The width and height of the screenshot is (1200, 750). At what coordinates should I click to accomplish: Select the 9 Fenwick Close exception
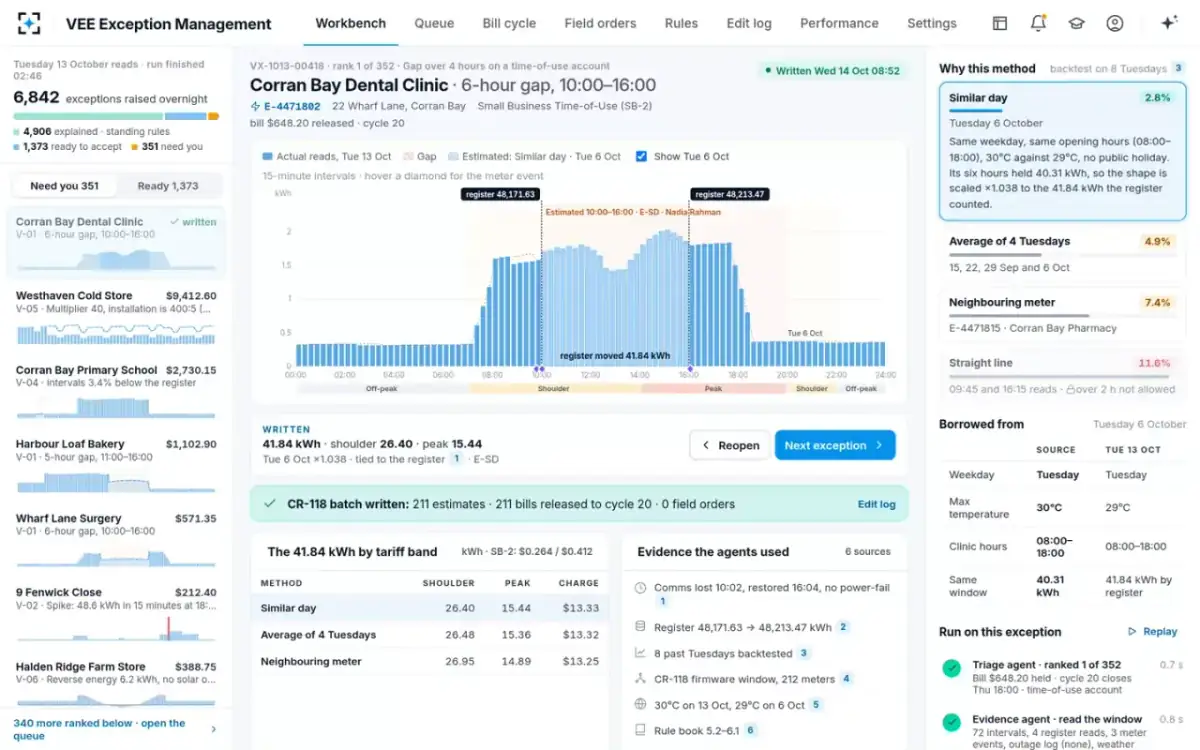[116, 615]
